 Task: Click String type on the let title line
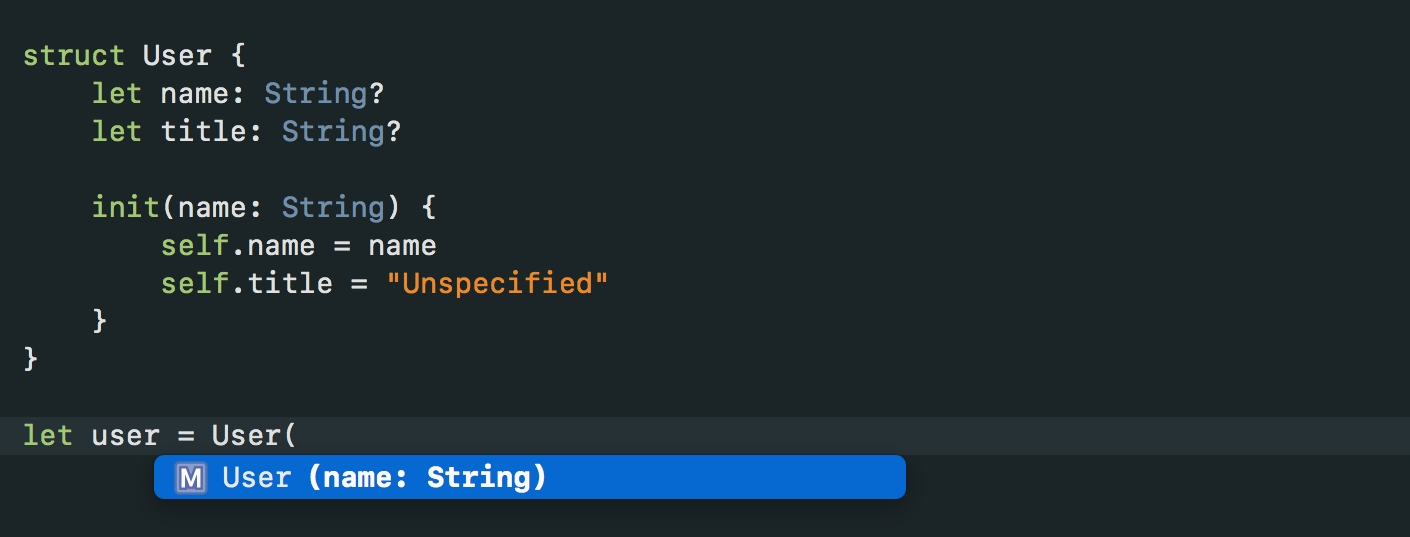click(333, 131)
